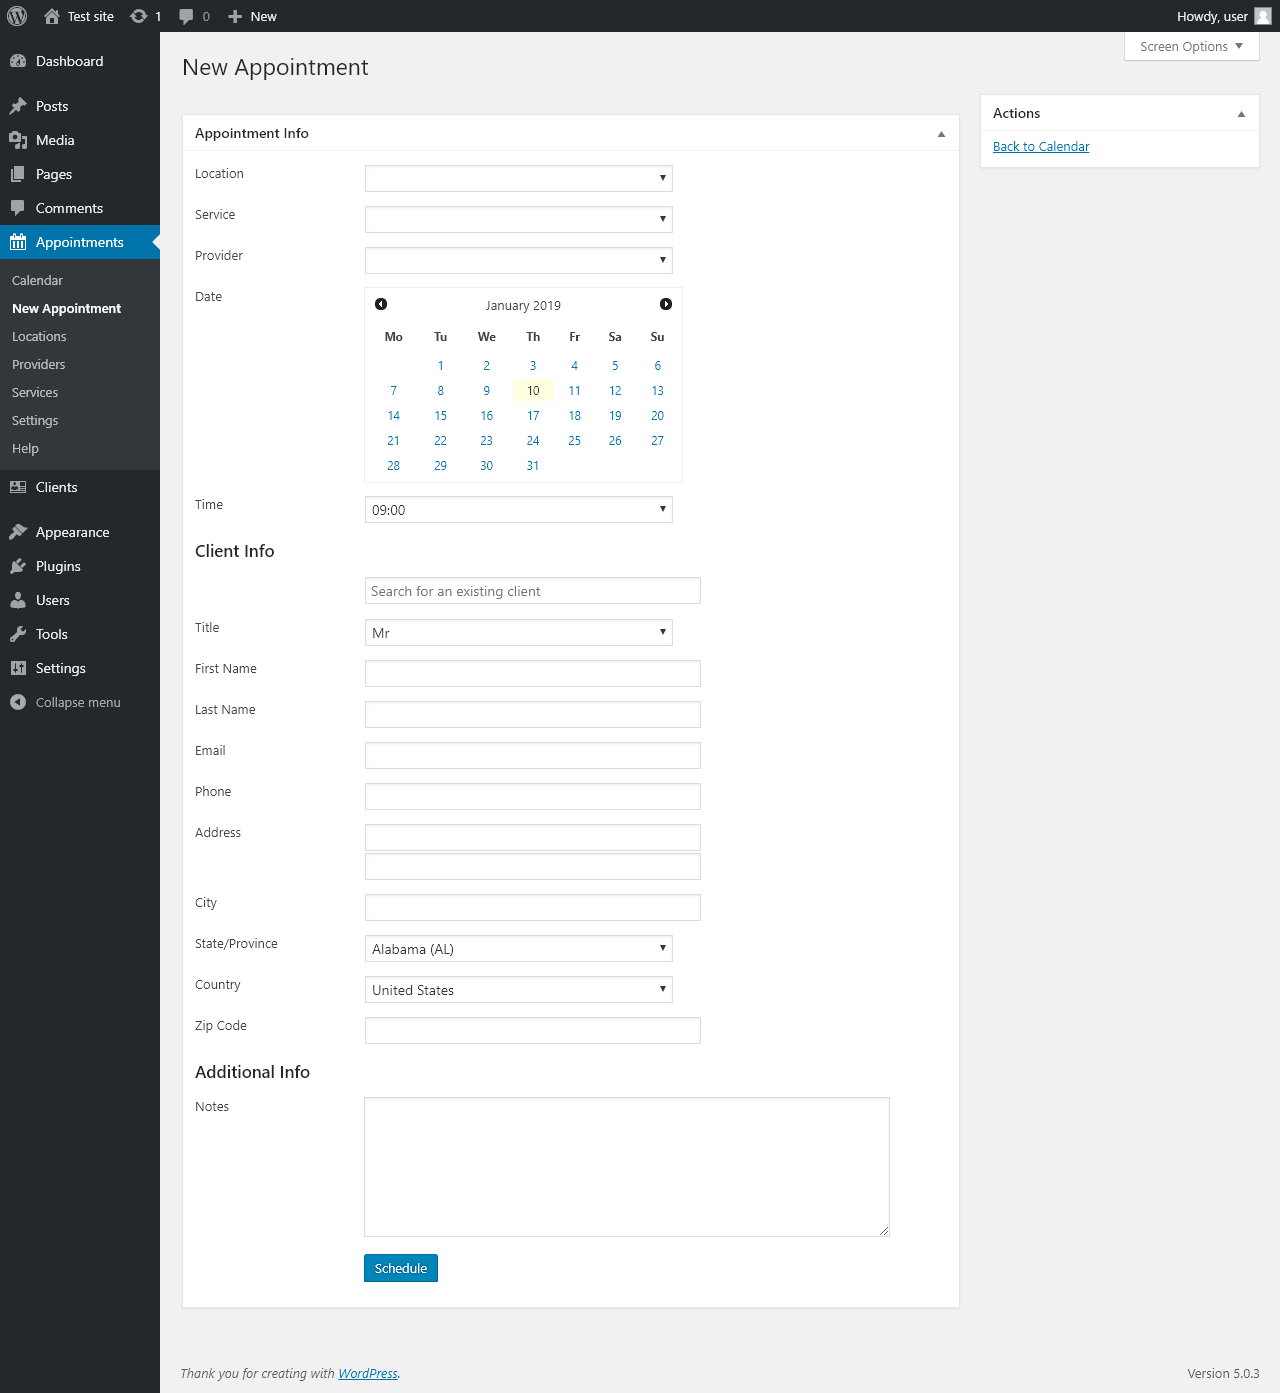This screenshot has height=1393, width=1280.
Task: Click the sidebar Settings sliders icon
Action: pyautogui.click(x=18, y=668)
